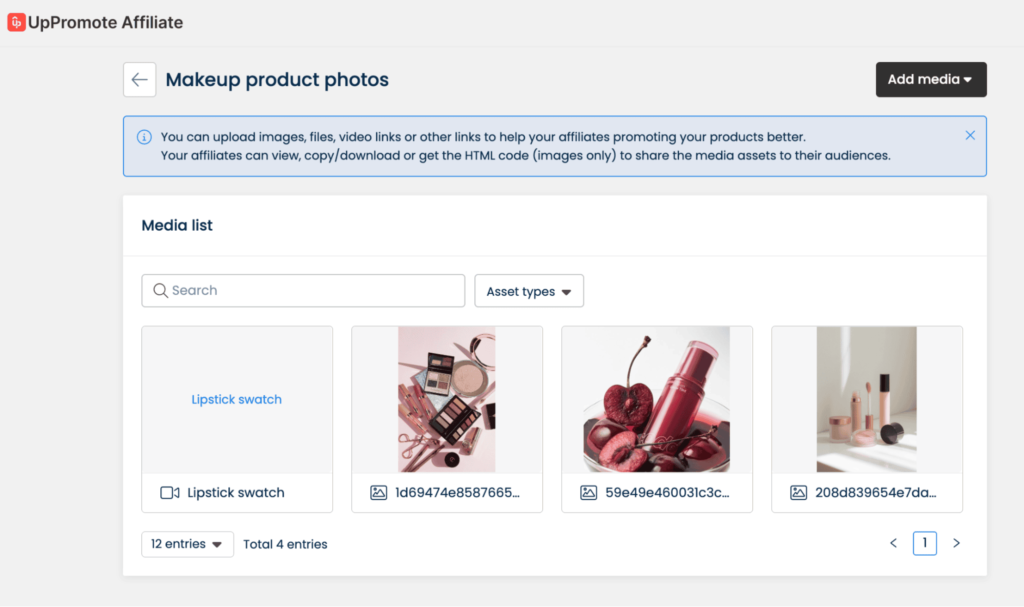
Task: Click the back arrow button
Action: [139, 79]
